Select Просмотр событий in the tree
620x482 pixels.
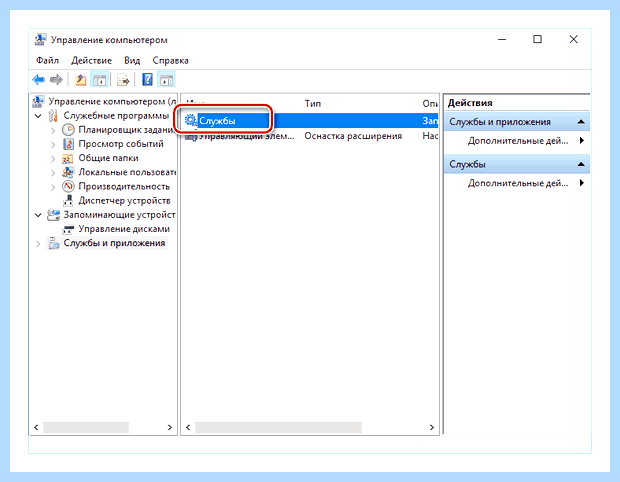click(x=121, y=144)
